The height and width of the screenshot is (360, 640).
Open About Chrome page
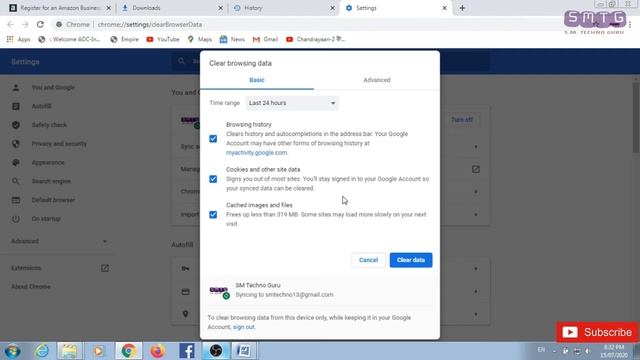click(x=31, y=287)
